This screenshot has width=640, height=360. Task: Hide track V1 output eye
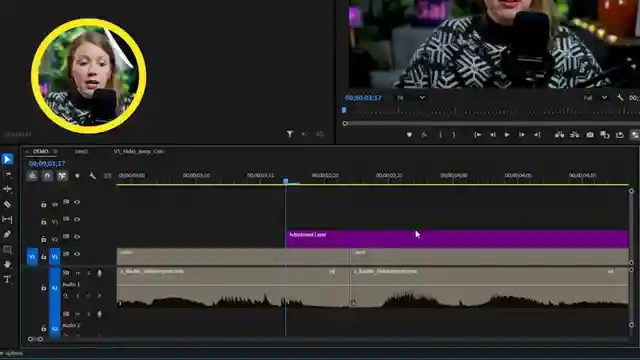tap(77, 254)
